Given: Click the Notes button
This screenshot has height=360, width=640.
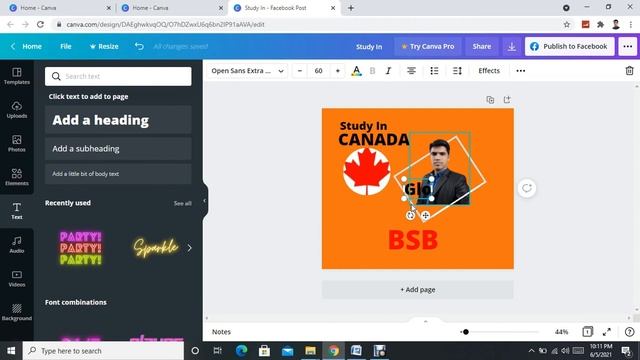Looking at the screenshot, I should click(221, 332).
